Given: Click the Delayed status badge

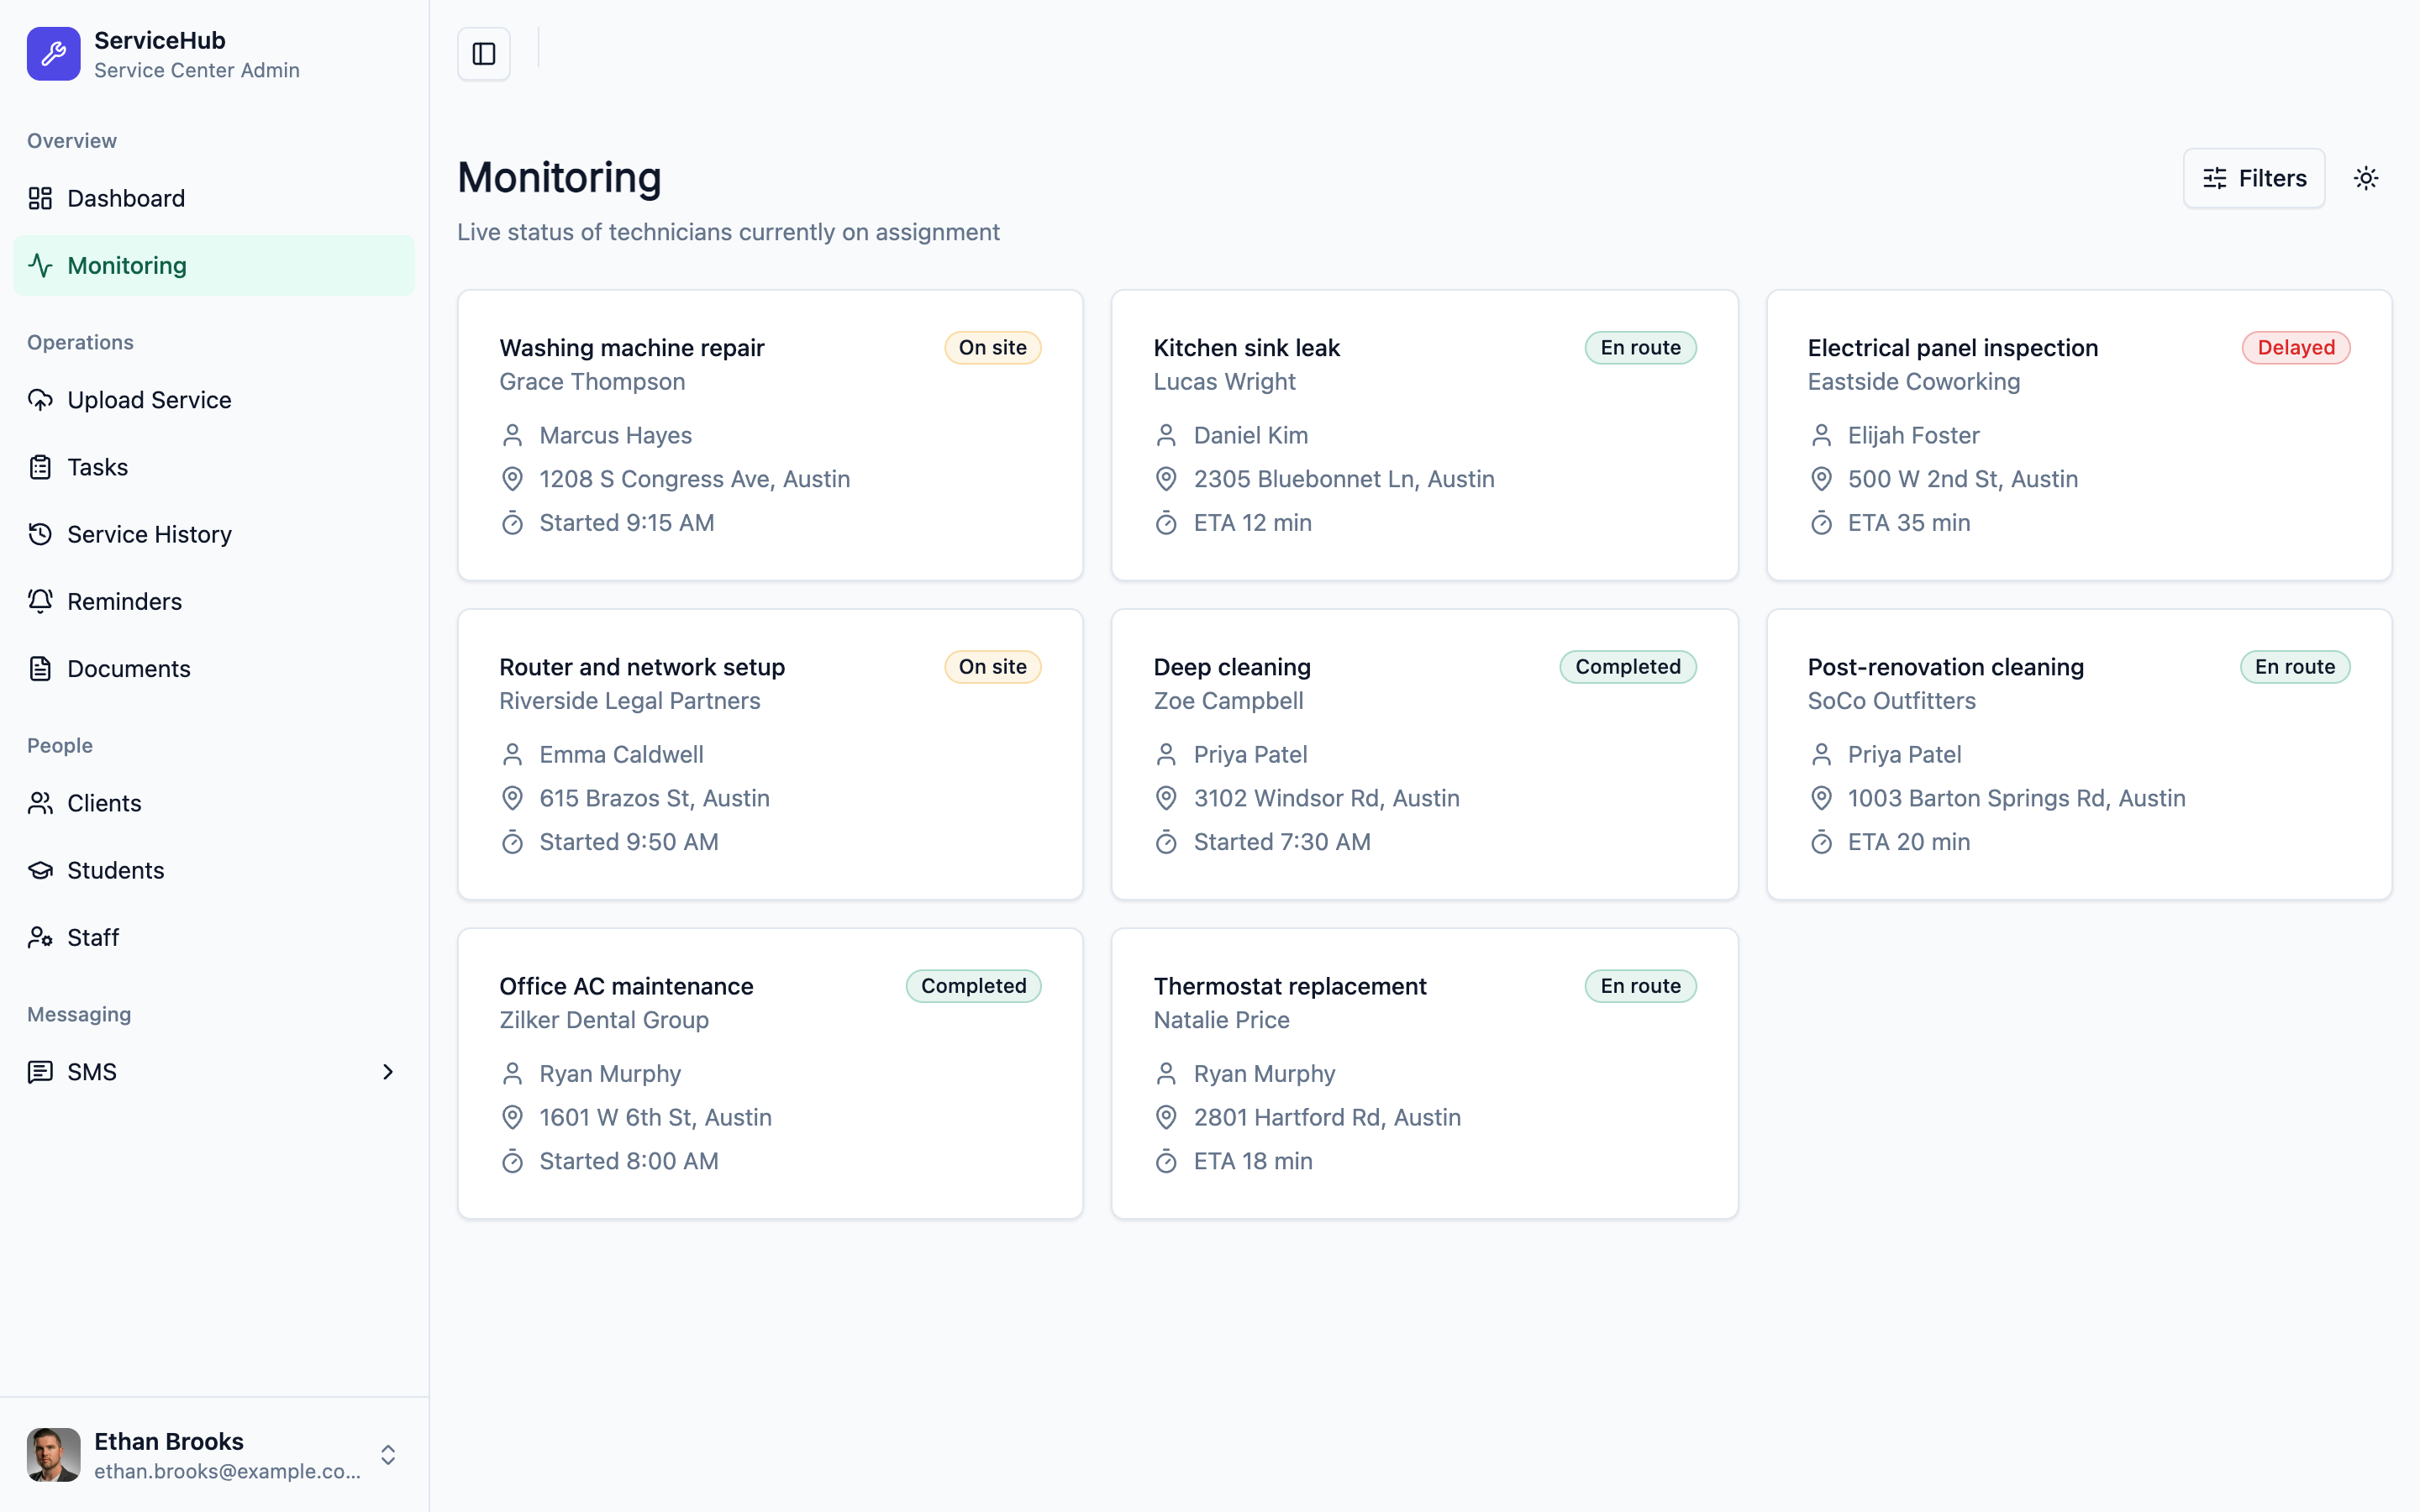Looking at the screenshot, I should point(2295,348).
